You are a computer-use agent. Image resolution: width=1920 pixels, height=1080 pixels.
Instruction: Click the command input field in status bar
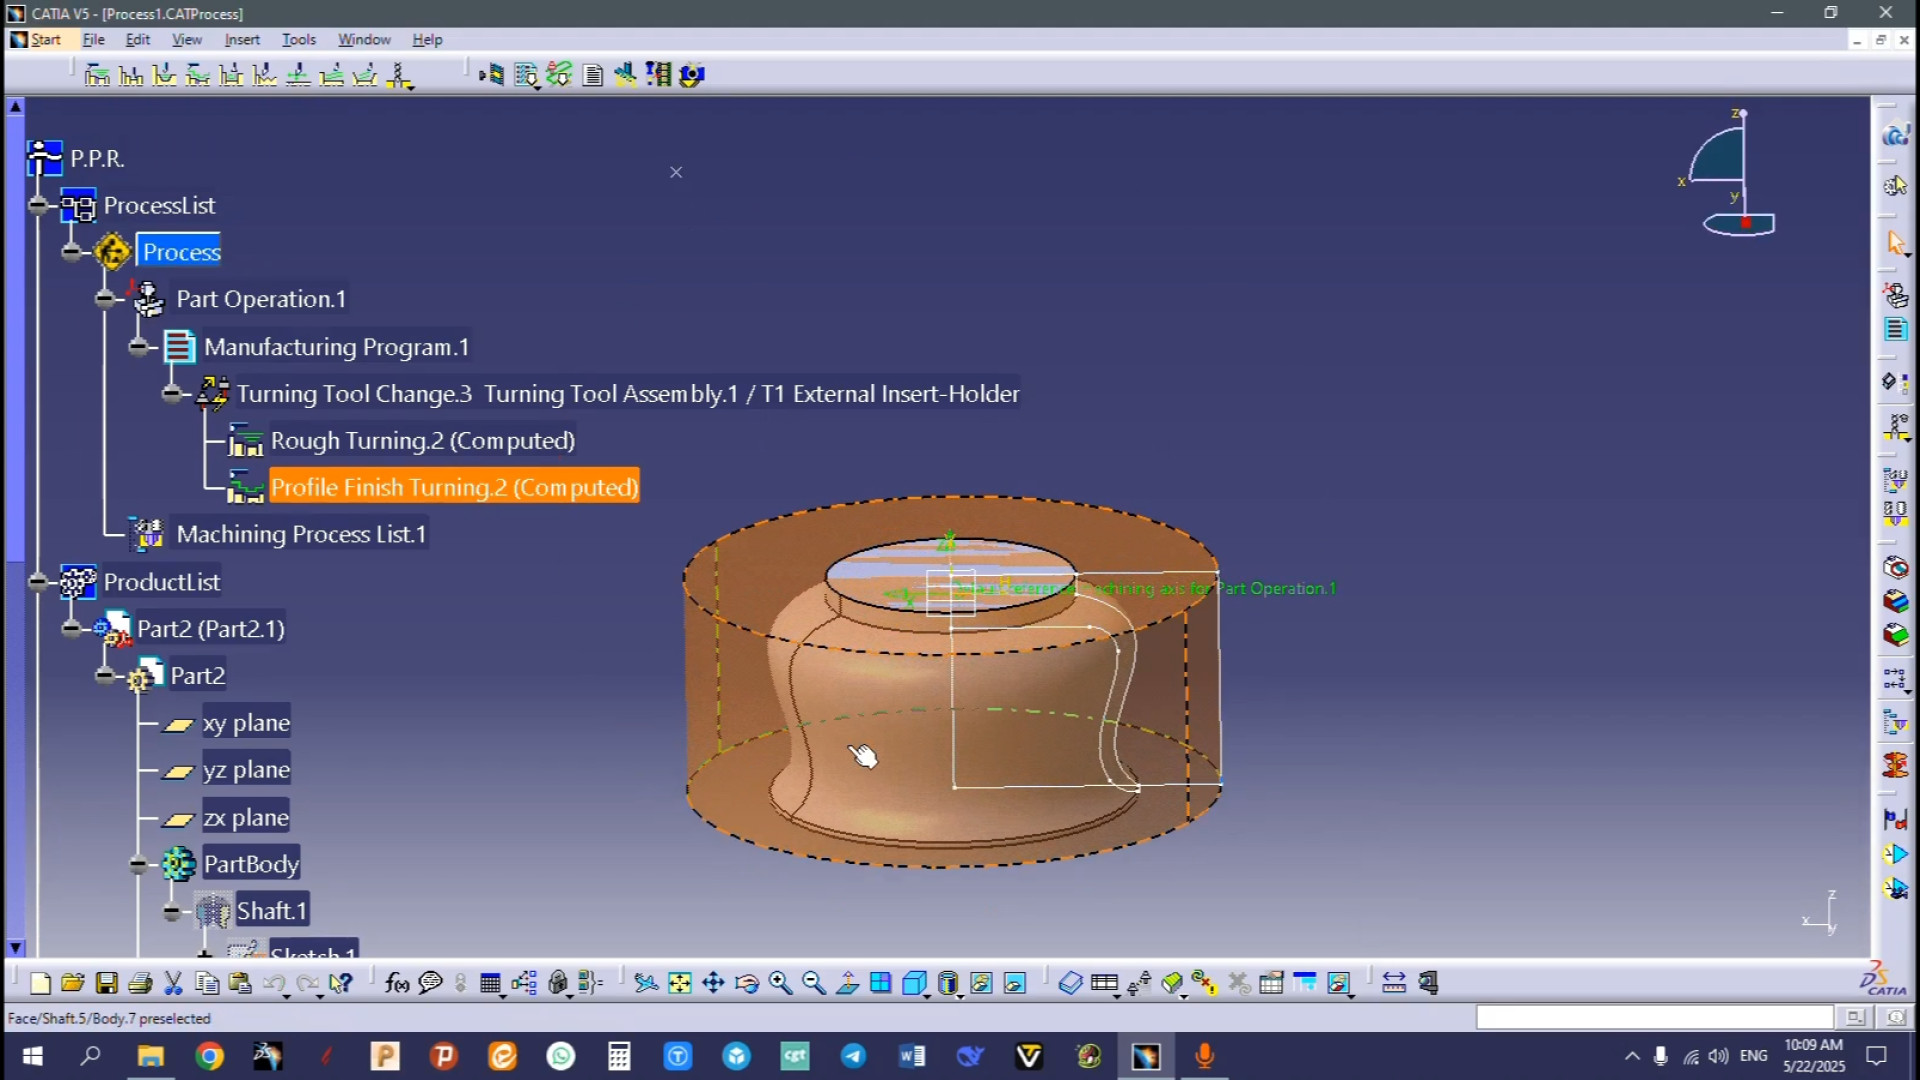(x=1654, y=1017)
